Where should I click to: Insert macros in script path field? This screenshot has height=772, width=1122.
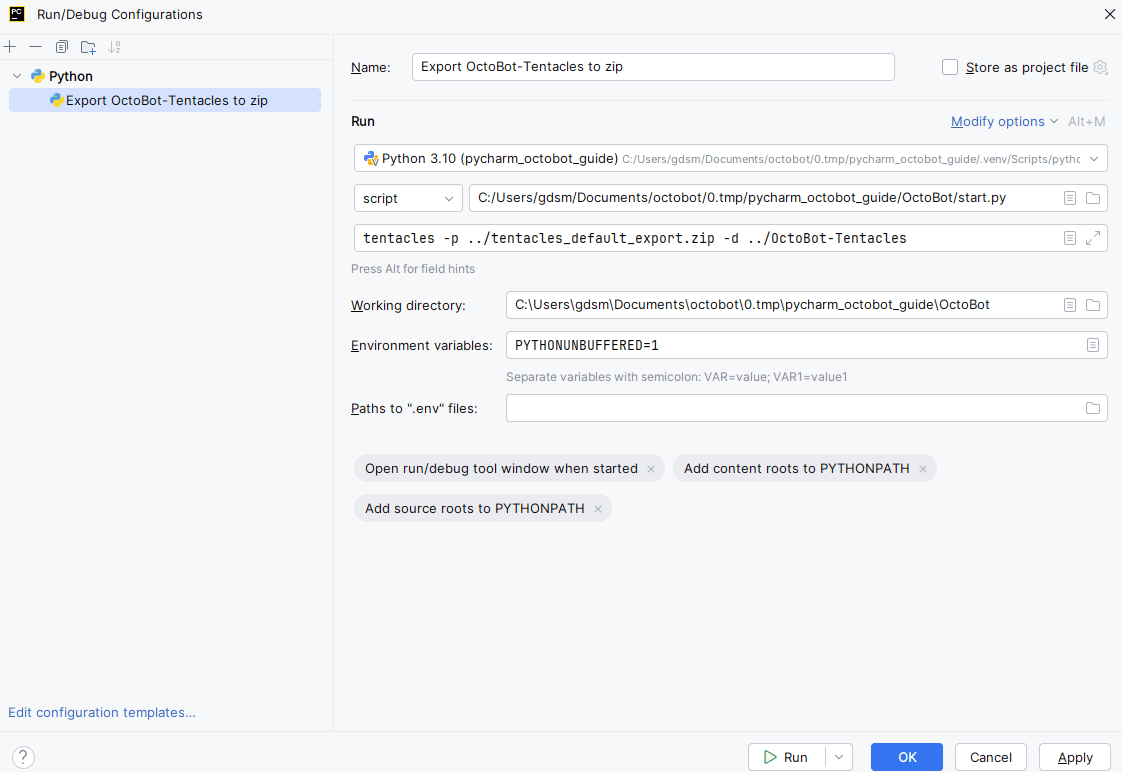[1070, 198]
